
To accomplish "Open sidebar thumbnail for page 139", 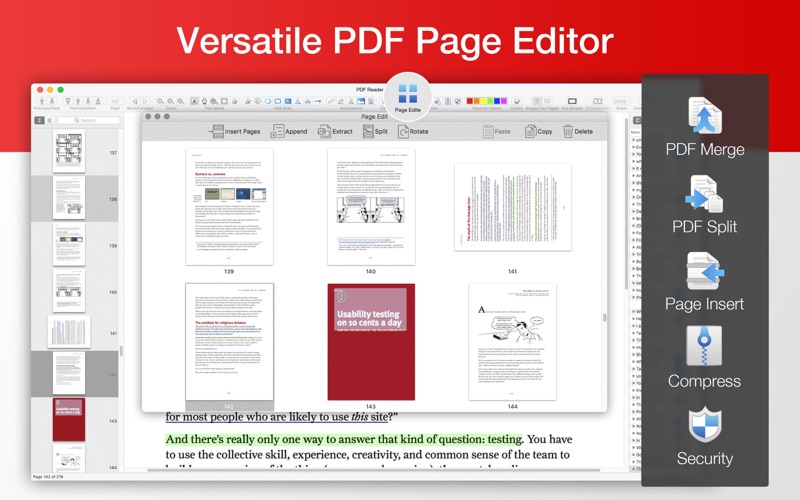I will 69,245.
